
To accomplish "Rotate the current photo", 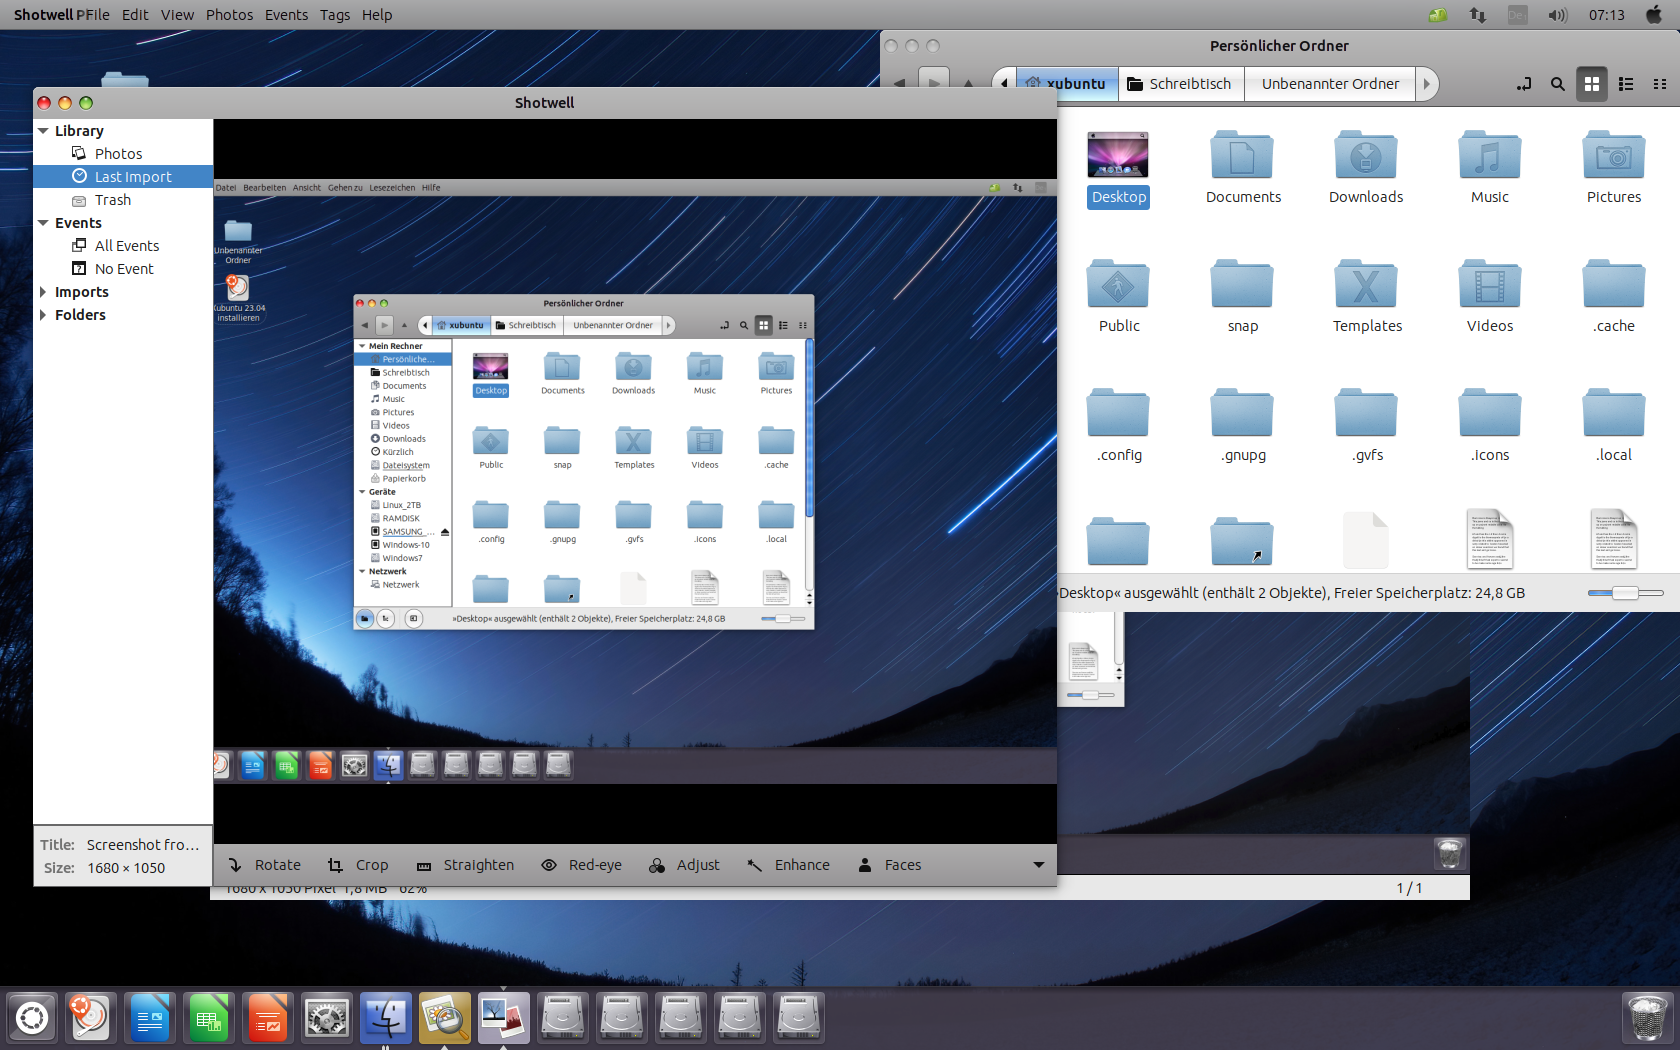I will 263,865.
